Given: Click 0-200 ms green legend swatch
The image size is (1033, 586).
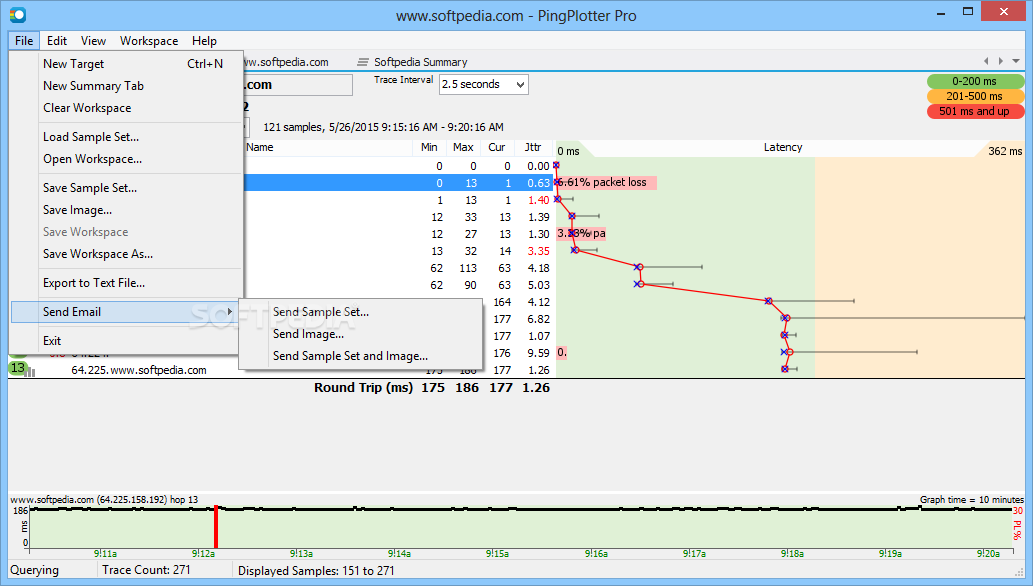Looking at the screenshot, I should pos(975,81).
